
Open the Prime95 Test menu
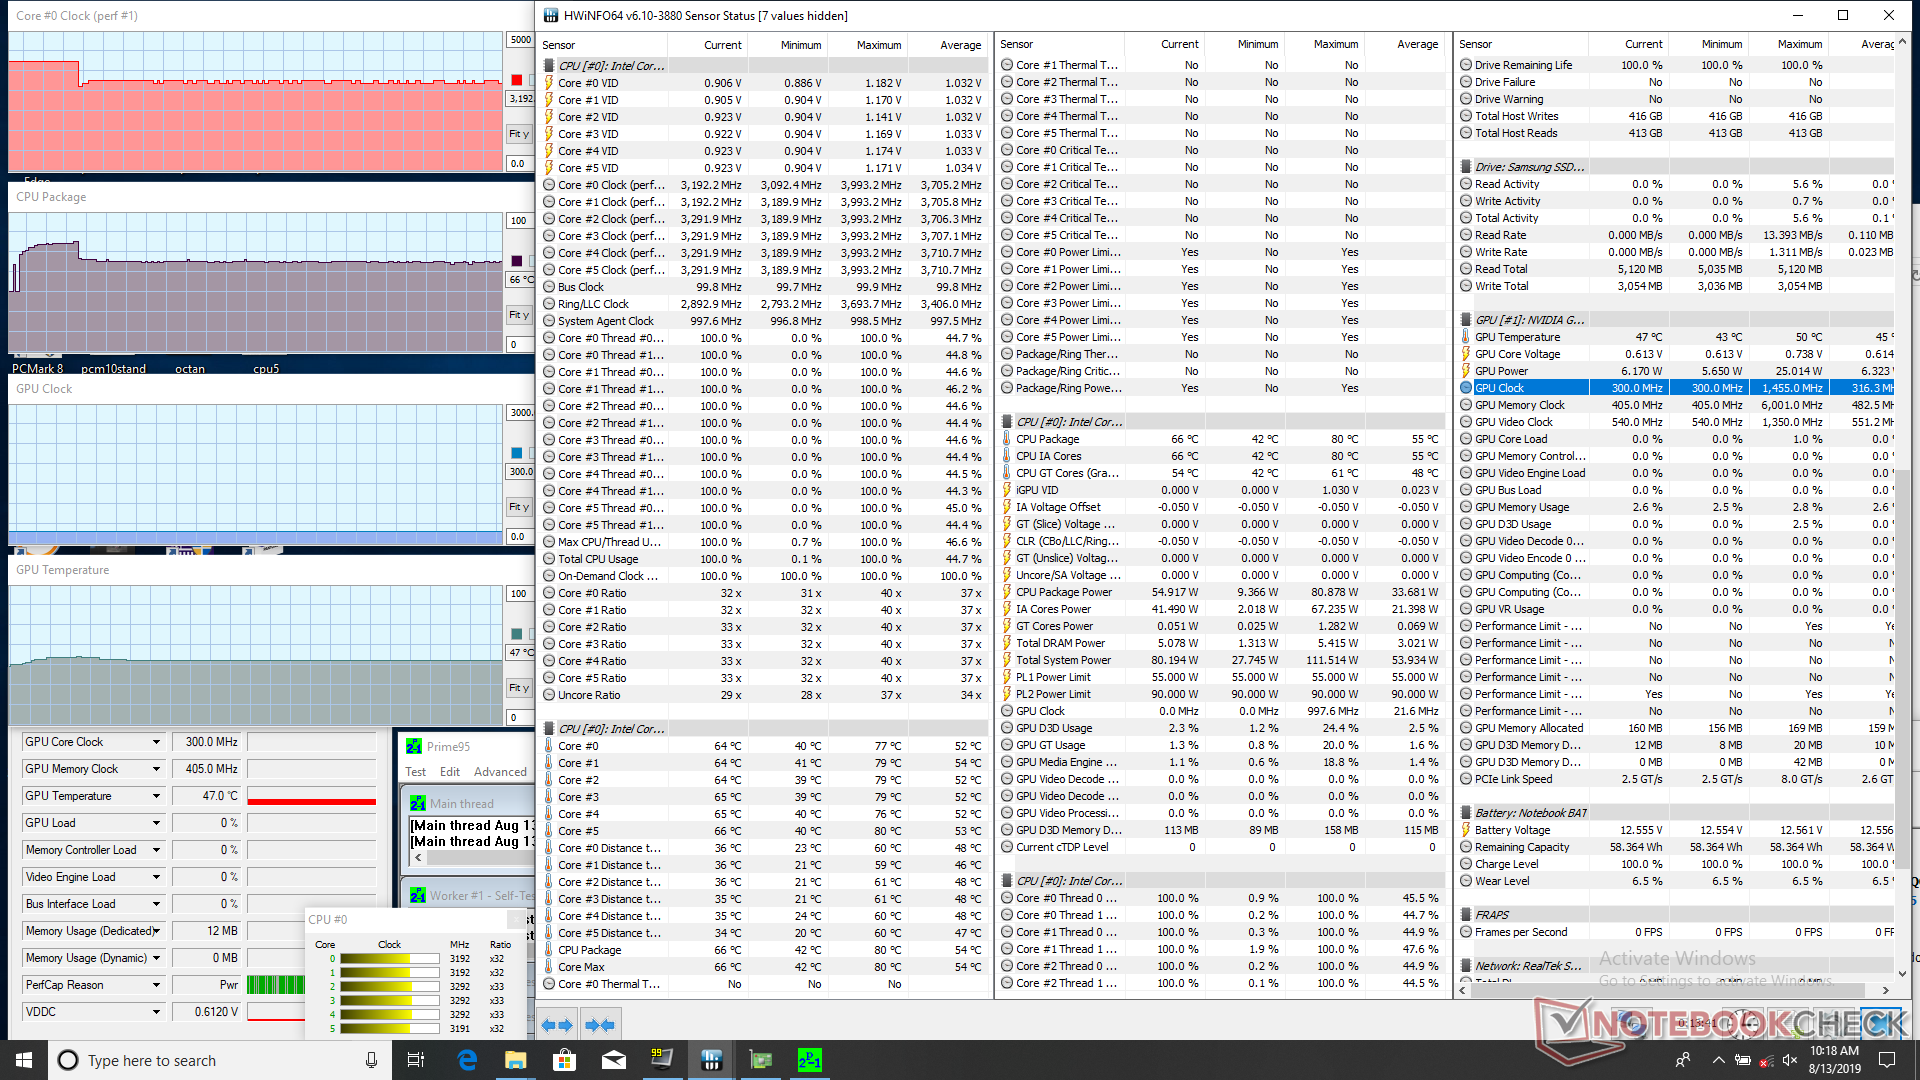(x=415, y=772)
